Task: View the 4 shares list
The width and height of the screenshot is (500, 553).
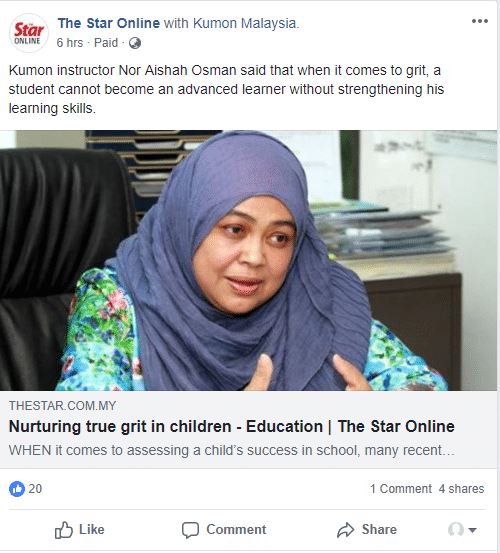Action: coord(461,489)
